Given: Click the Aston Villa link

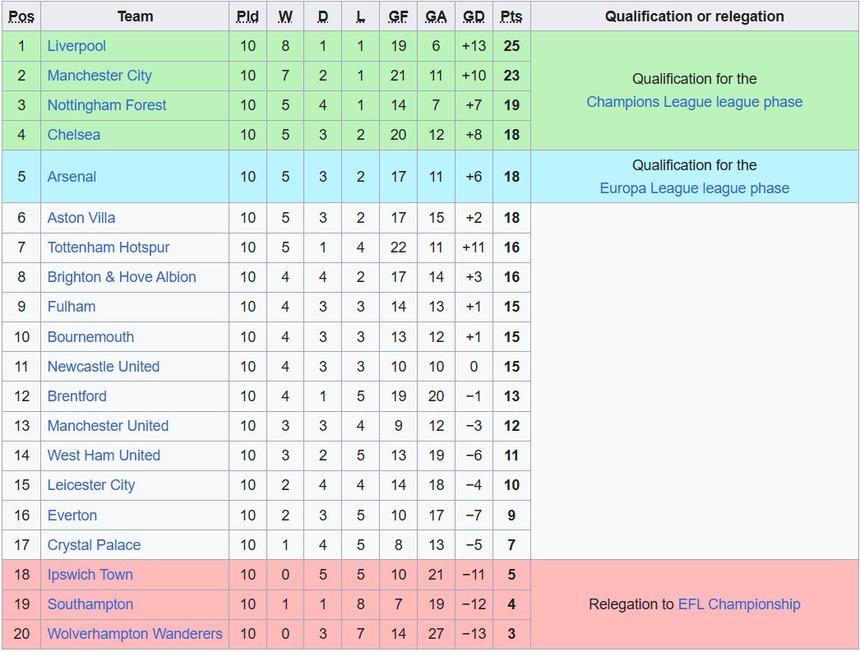Looking at the screenshot, I should [x=81, y=218].
